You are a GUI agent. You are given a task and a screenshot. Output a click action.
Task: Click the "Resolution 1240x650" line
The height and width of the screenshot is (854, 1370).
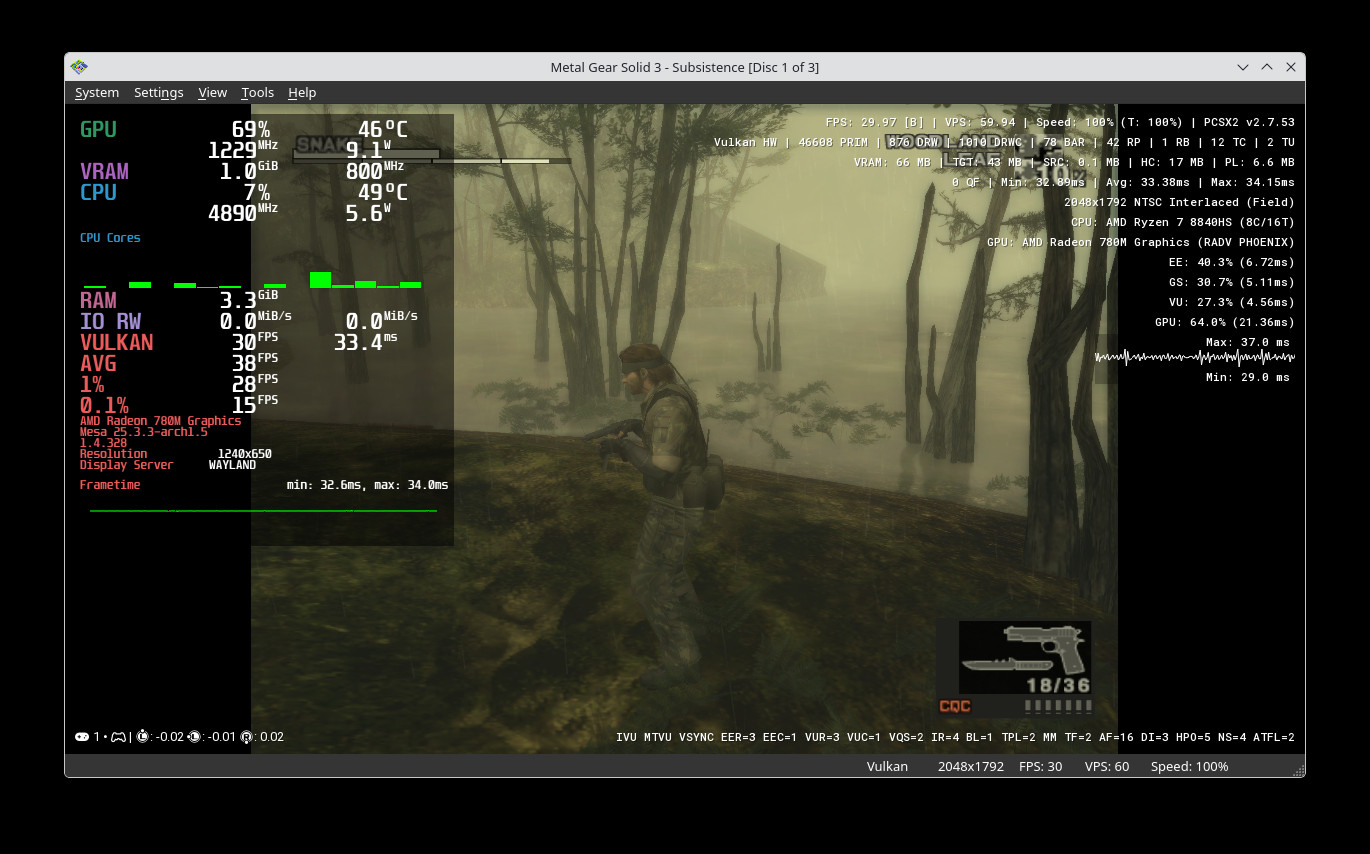point(176,454)
